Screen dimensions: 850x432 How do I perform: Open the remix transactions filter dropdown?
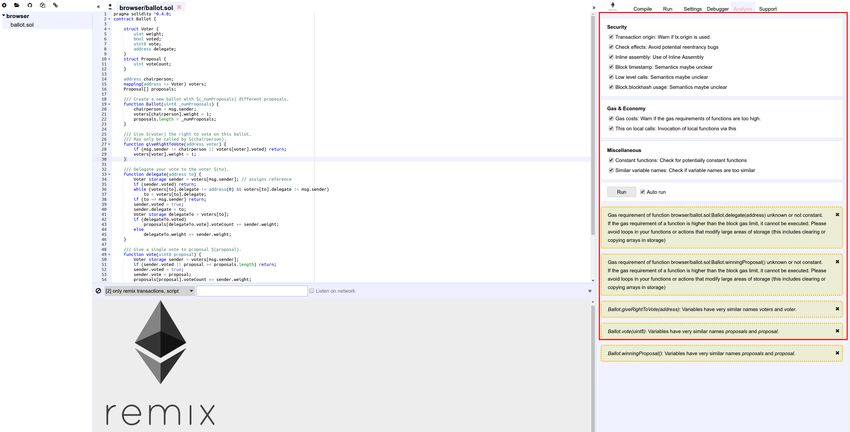coord(150,291)
